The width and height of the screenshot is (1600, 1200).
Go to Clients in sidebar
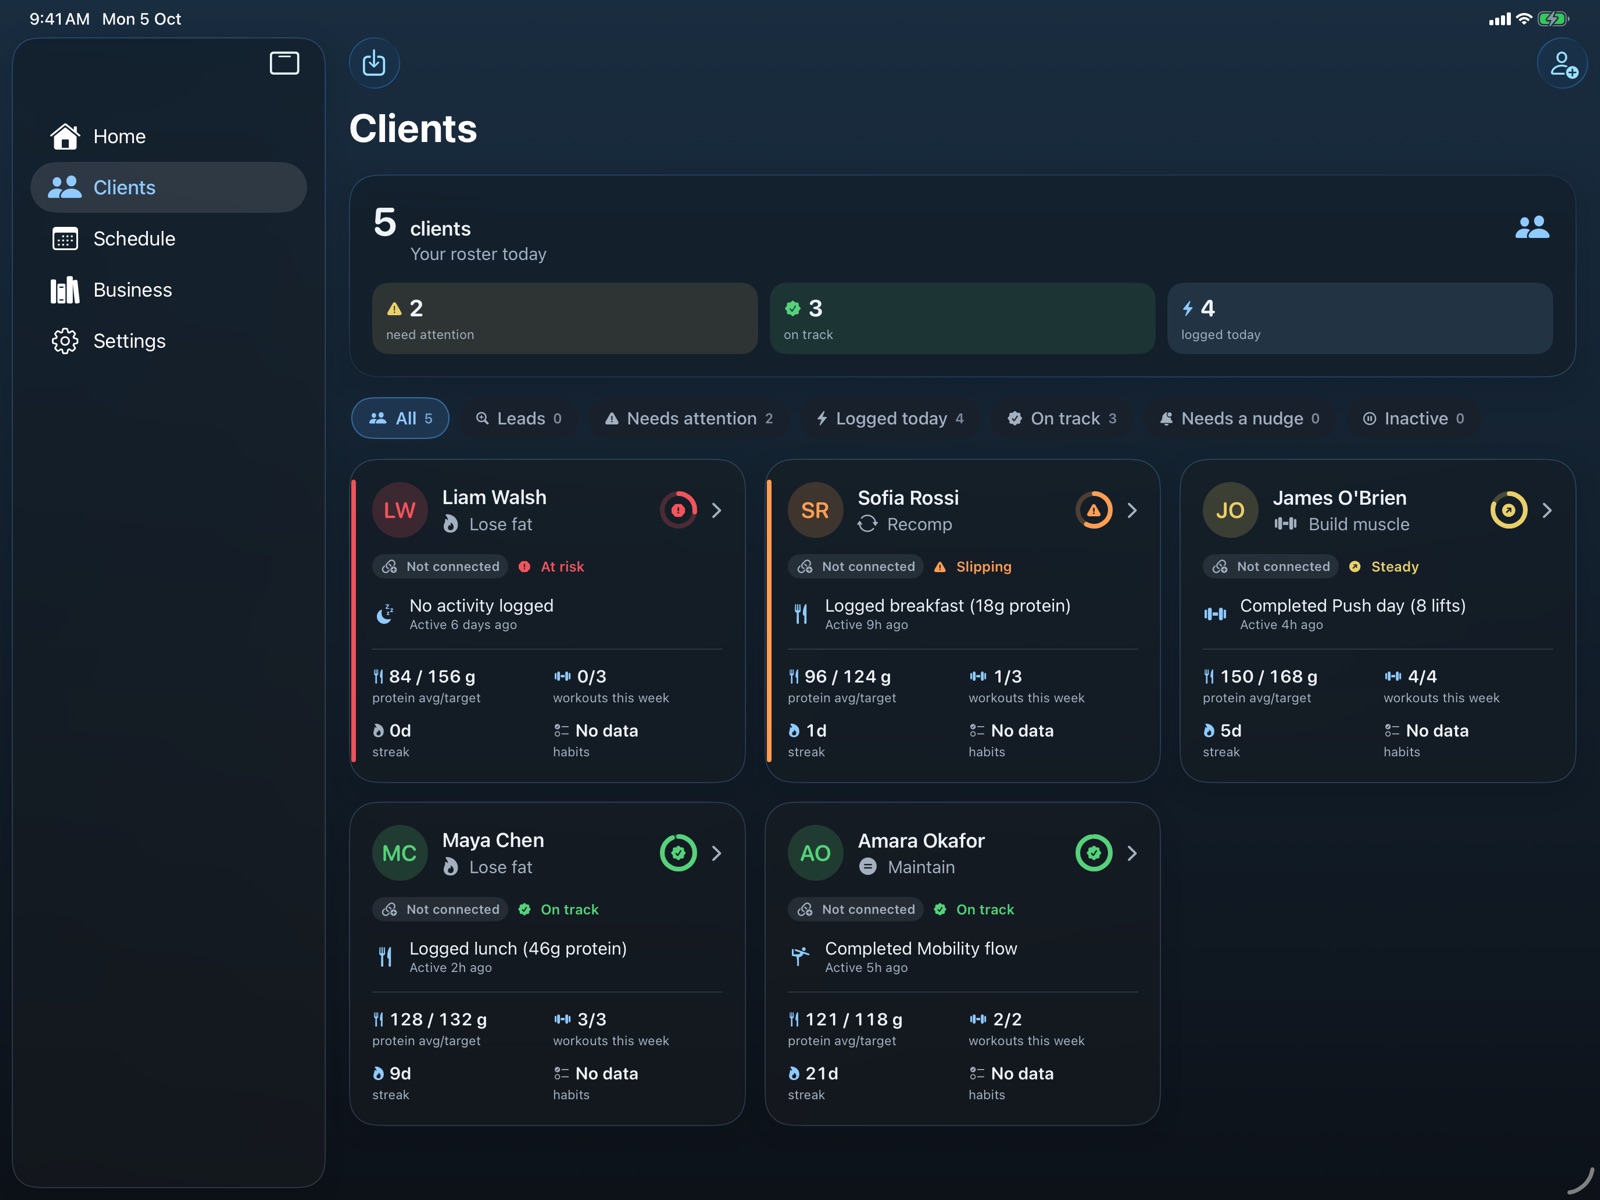(168, 187)
